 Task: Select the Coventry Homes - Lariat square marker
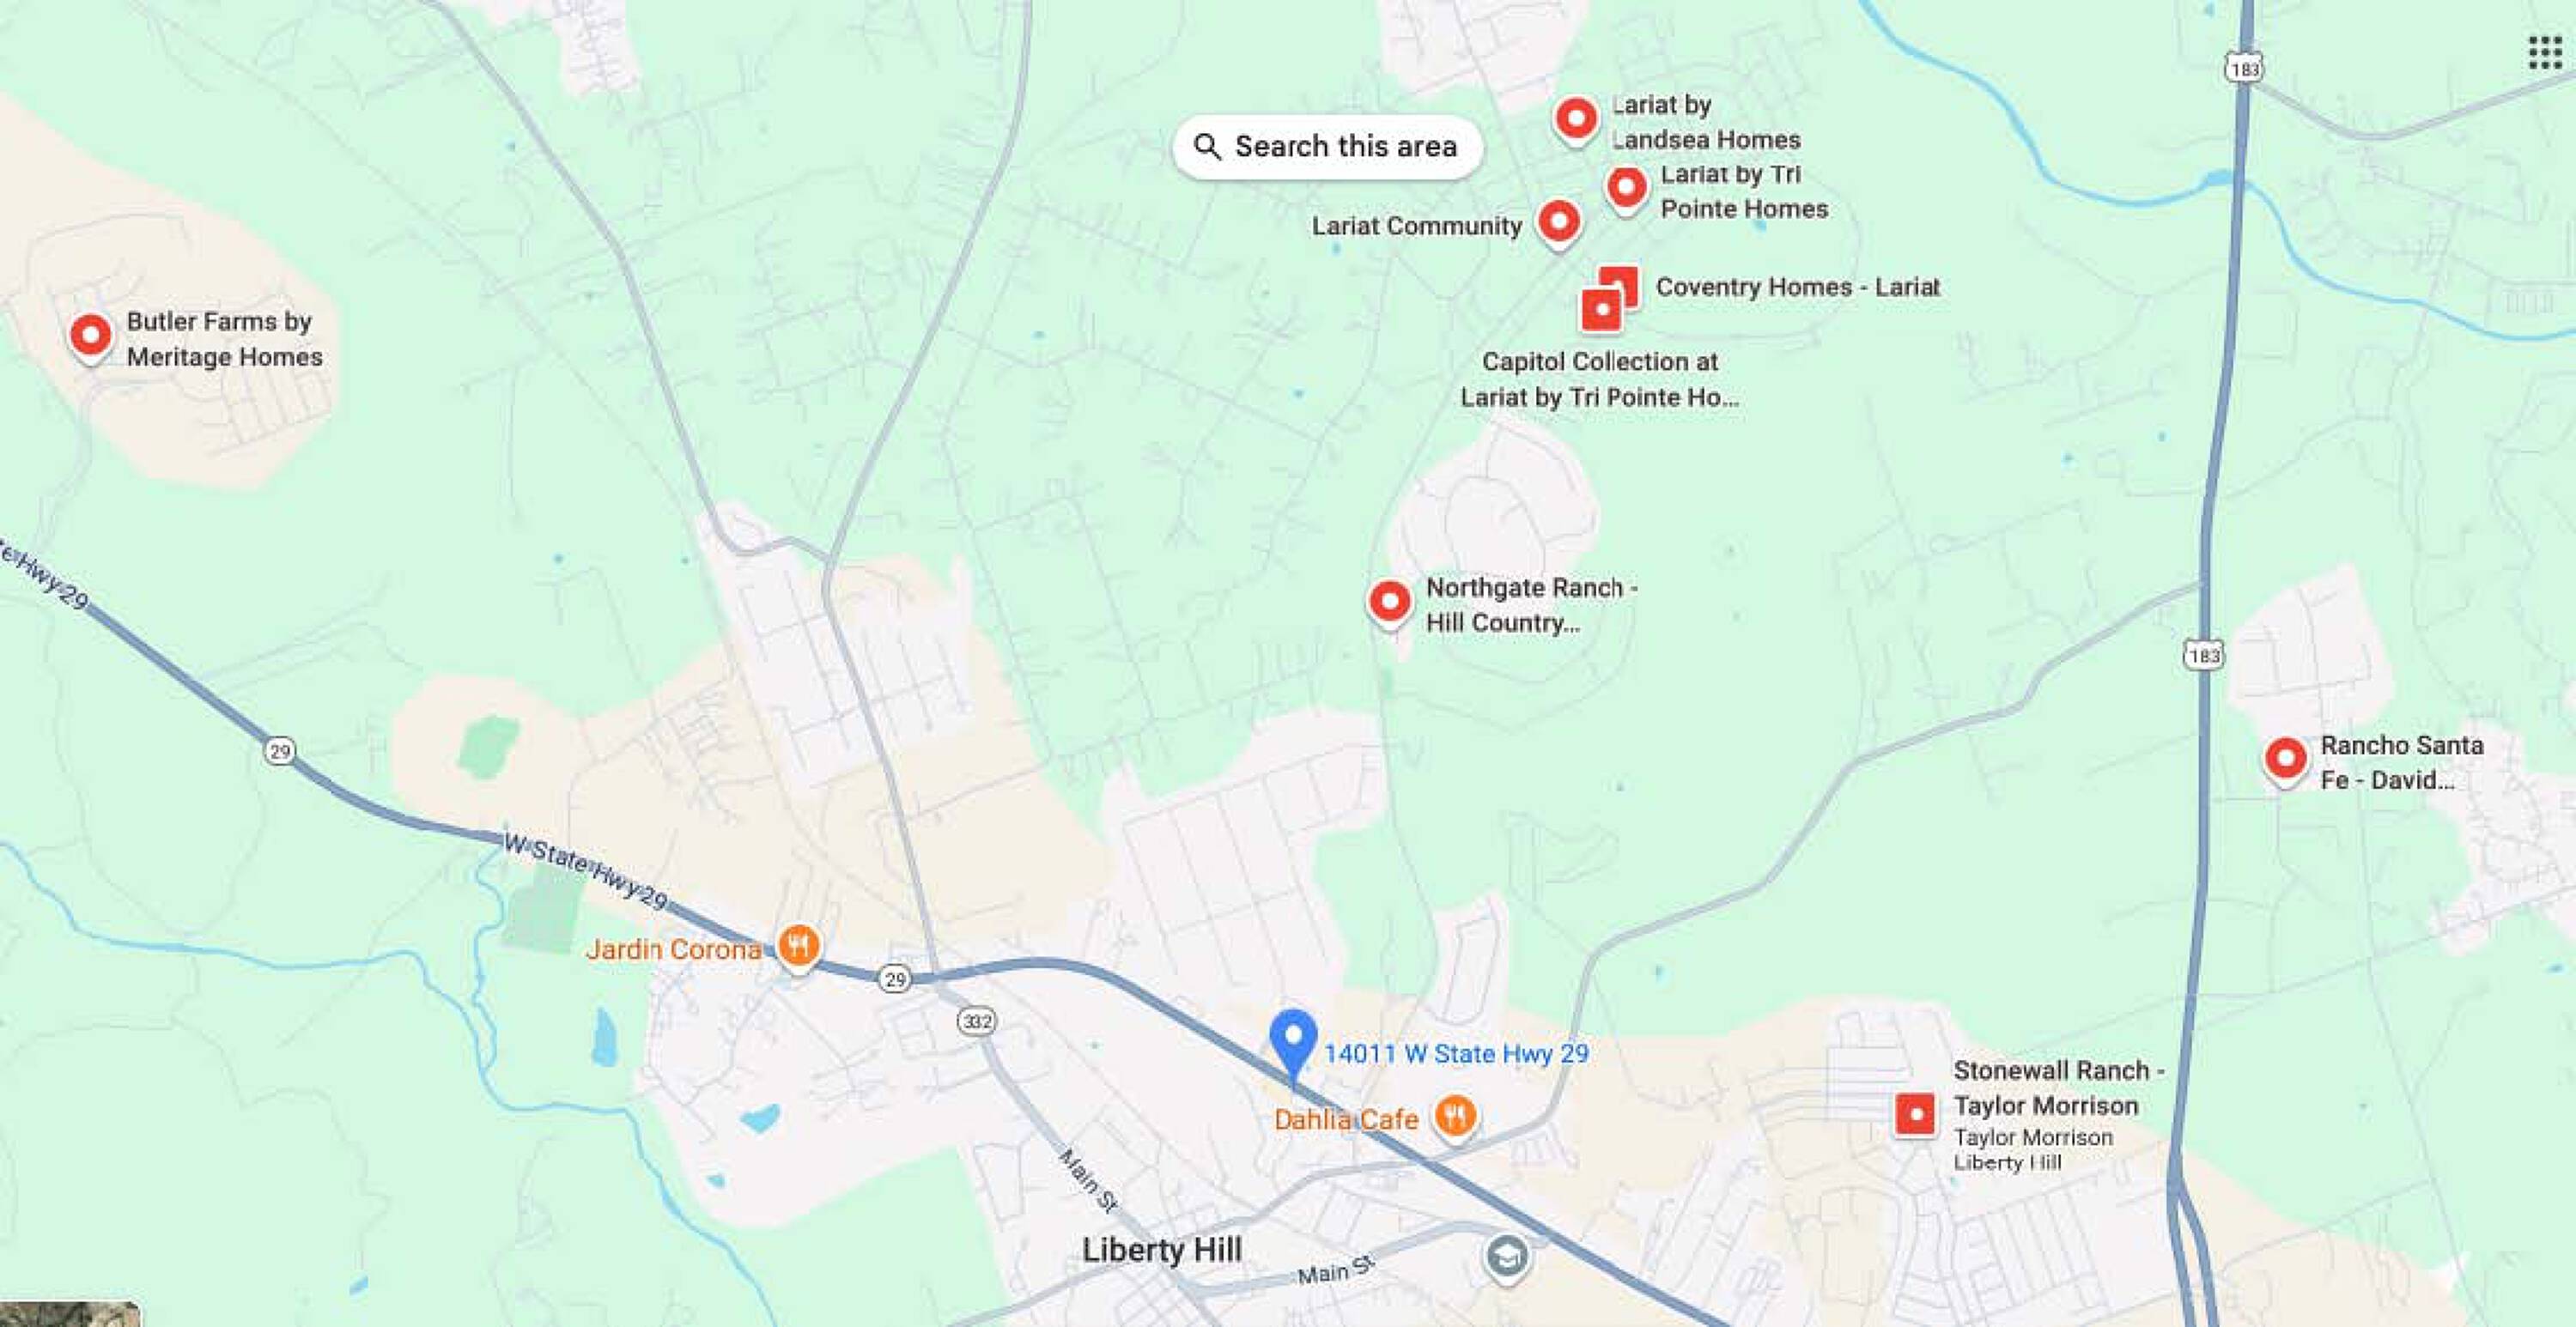[x=1618, y=286]
